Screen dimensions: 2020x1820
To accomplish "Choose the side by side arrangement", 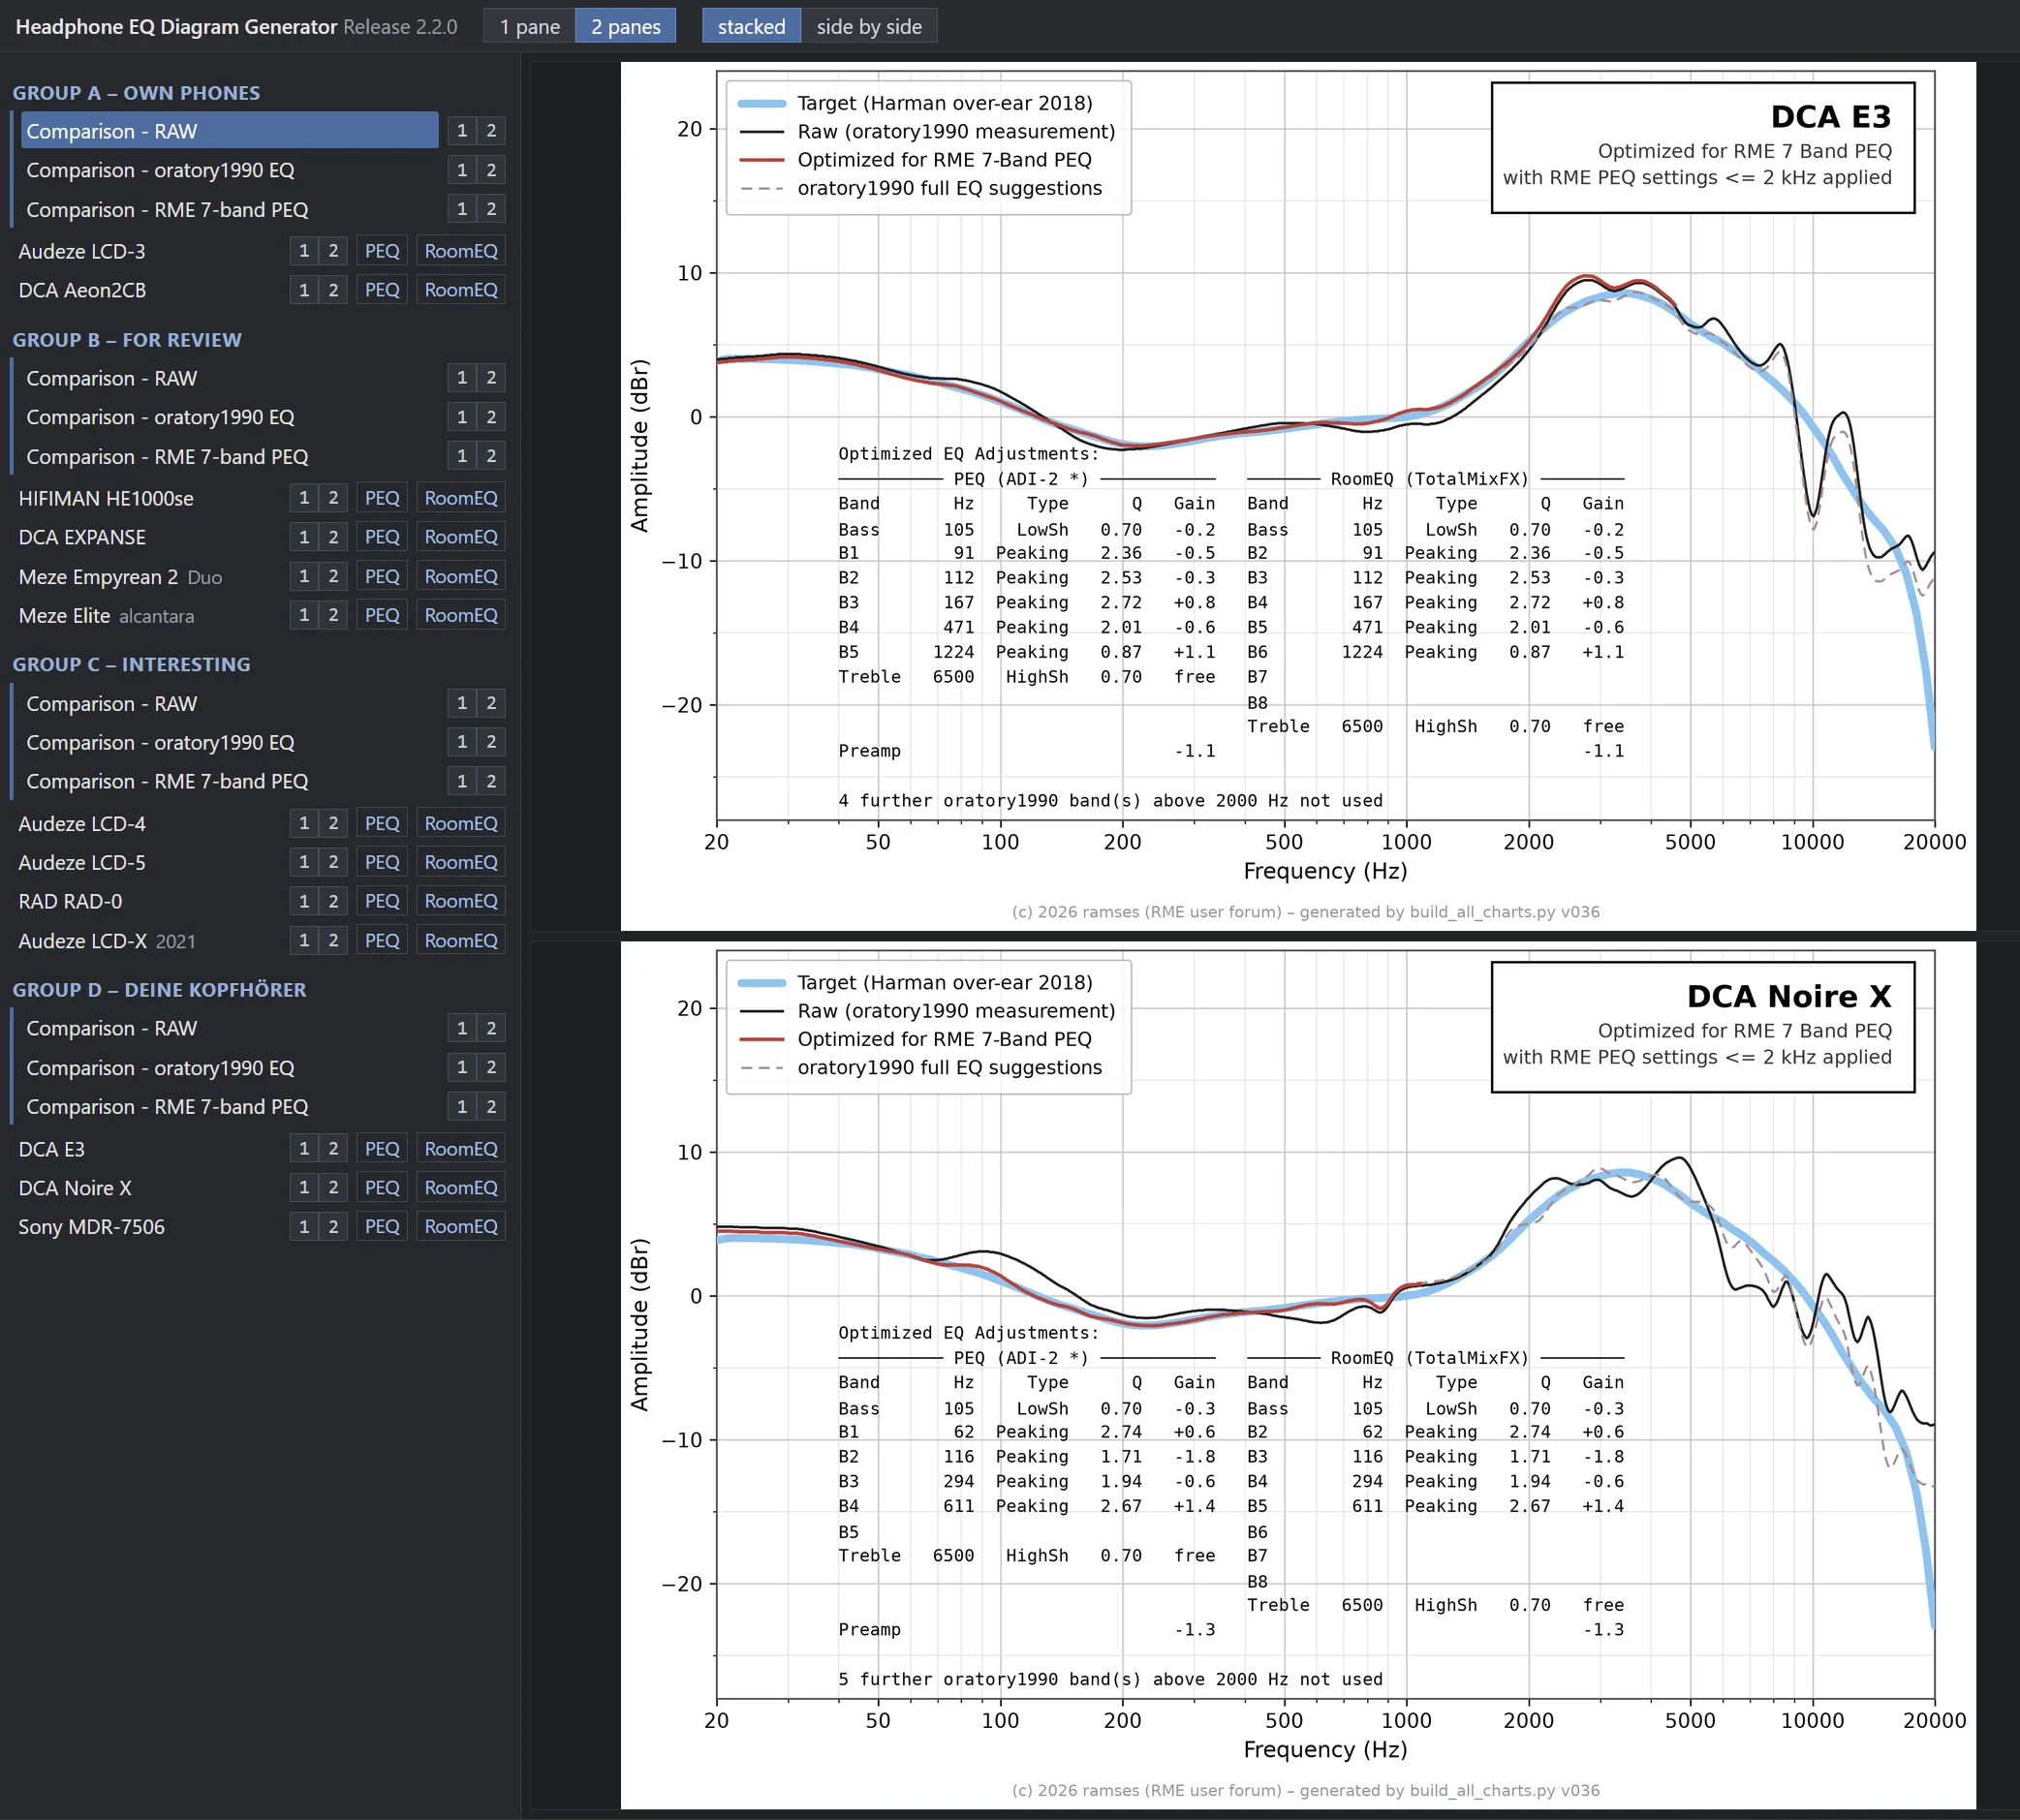I will 868,26.
